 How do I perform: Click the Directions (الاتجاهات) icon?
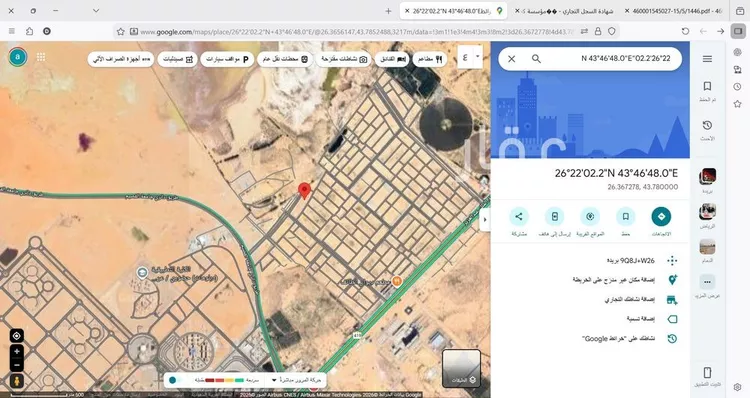[x=661, y=217]
